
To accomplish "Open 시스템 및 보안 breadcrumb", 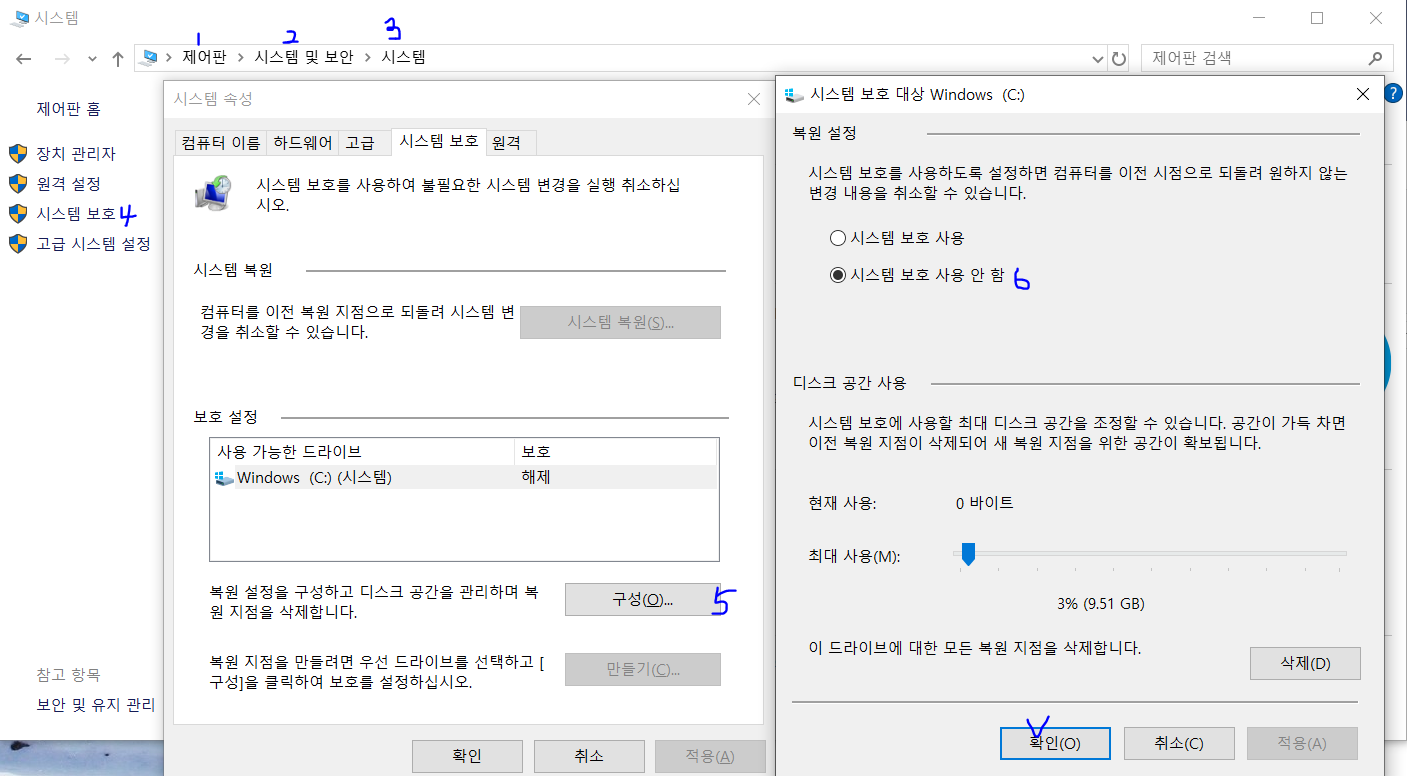I will coord(304,58).
